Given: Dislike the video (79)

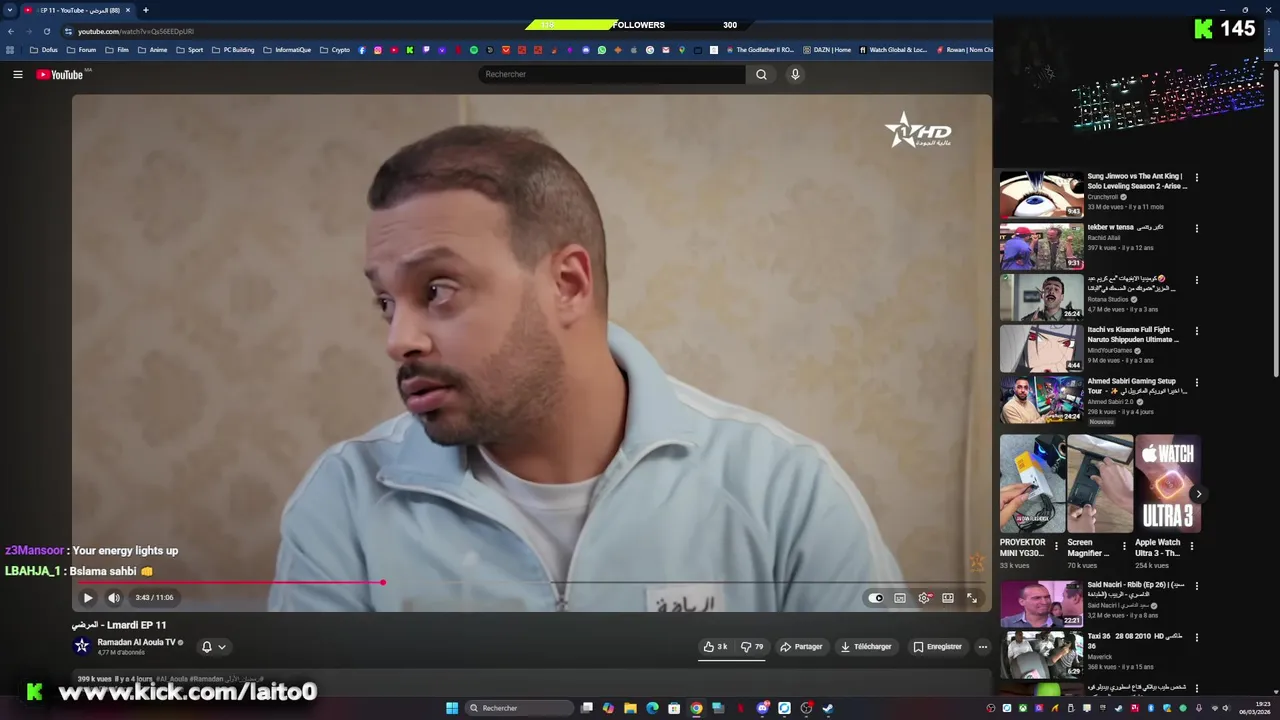Looking at the screenshot, I should (x=752, y=647).
